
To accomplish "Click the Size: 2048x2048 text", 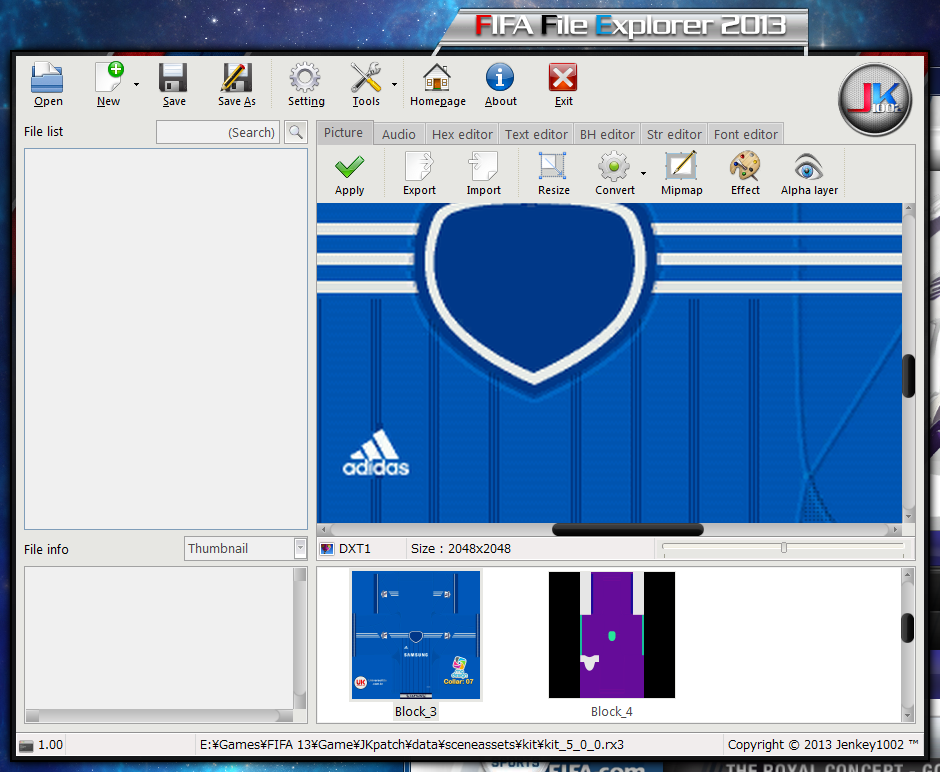I will point(460,548).
